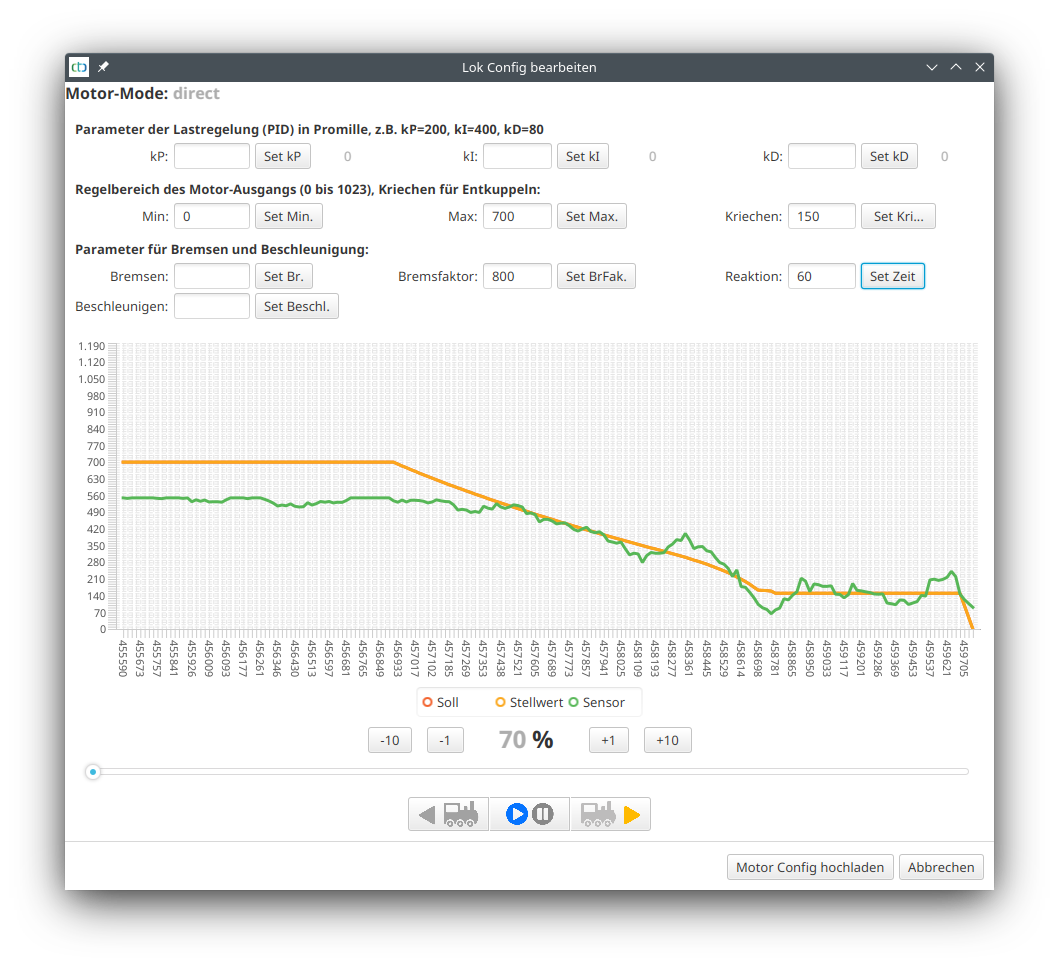Screen dimensions: 1059x967
Task: Set the locomotive direction to forward
Action: click(610, 814)
